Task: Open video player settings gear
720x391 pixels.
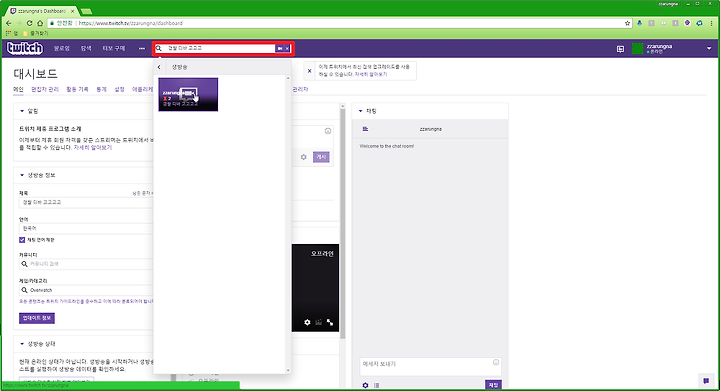Action: pyautogui.click(x=307, y=323)
